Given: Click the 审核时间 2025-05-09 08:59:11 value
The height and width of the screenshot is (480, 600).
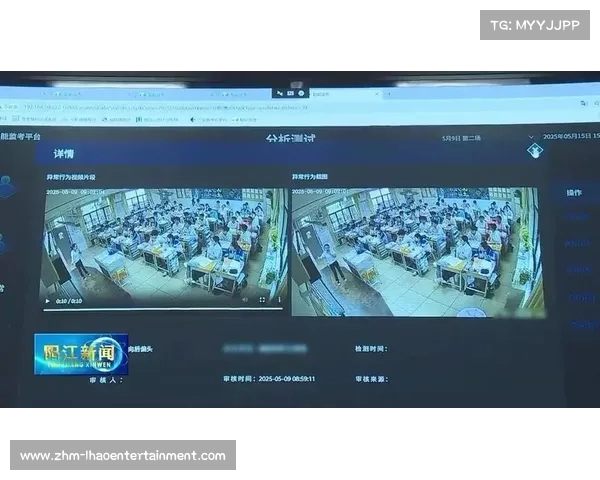Looking at the screenshot, I should pyautogui.click(x=287, y=379).
